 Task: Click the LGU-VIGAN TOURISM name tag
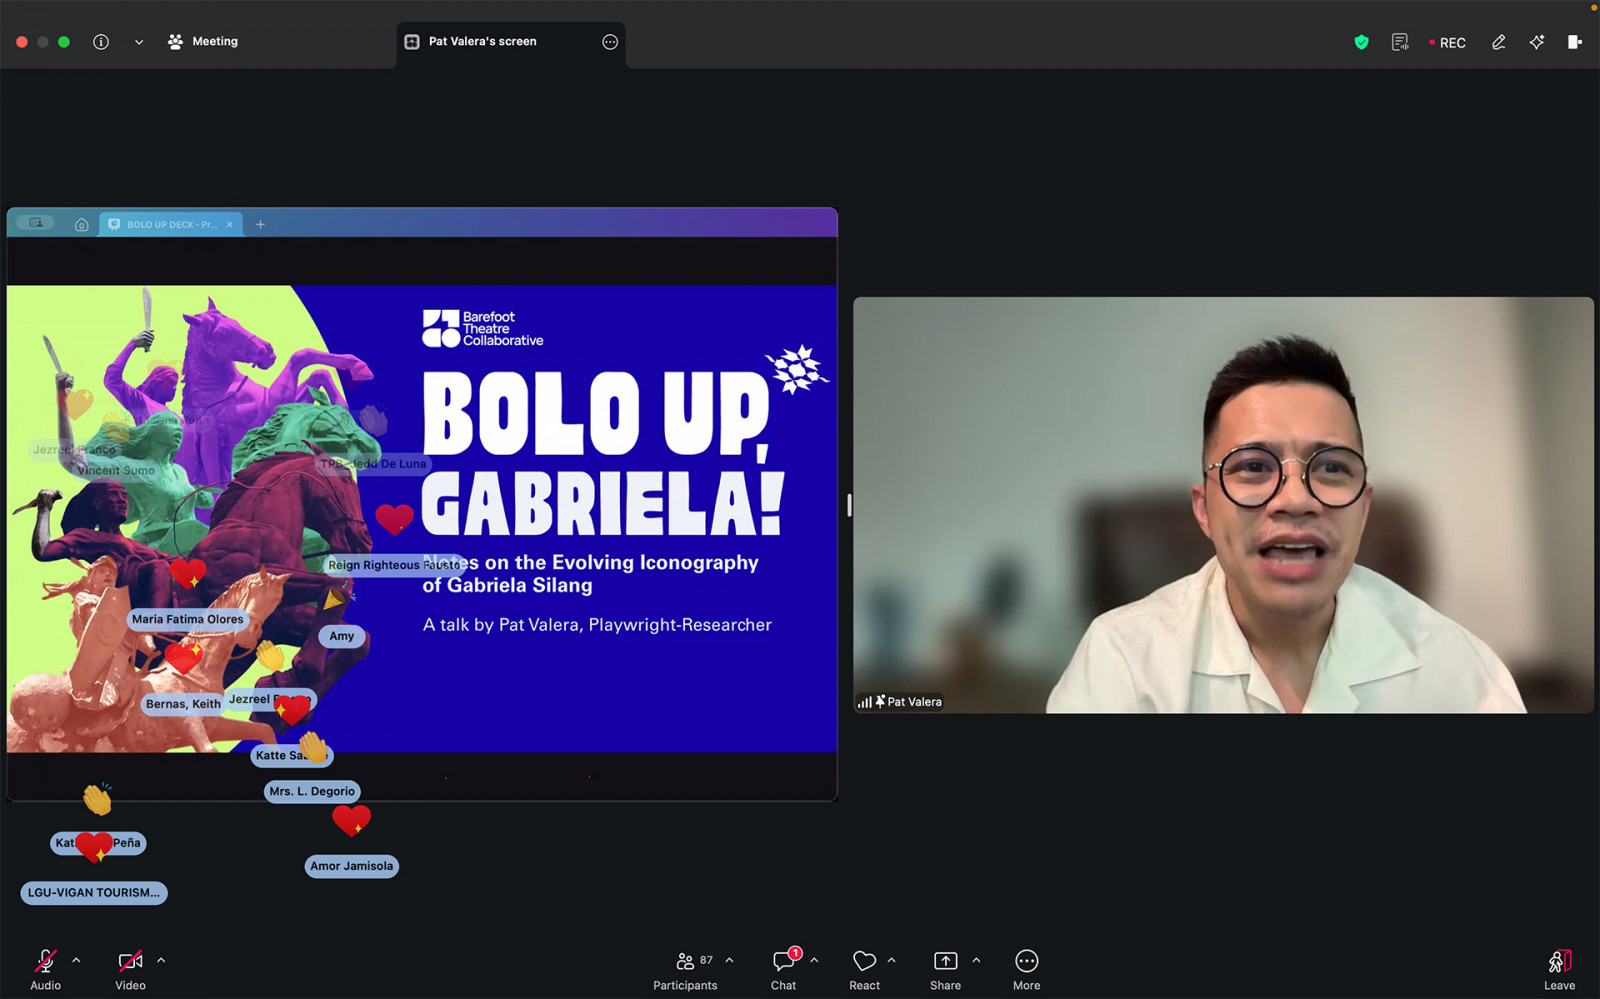click(94, 893)
